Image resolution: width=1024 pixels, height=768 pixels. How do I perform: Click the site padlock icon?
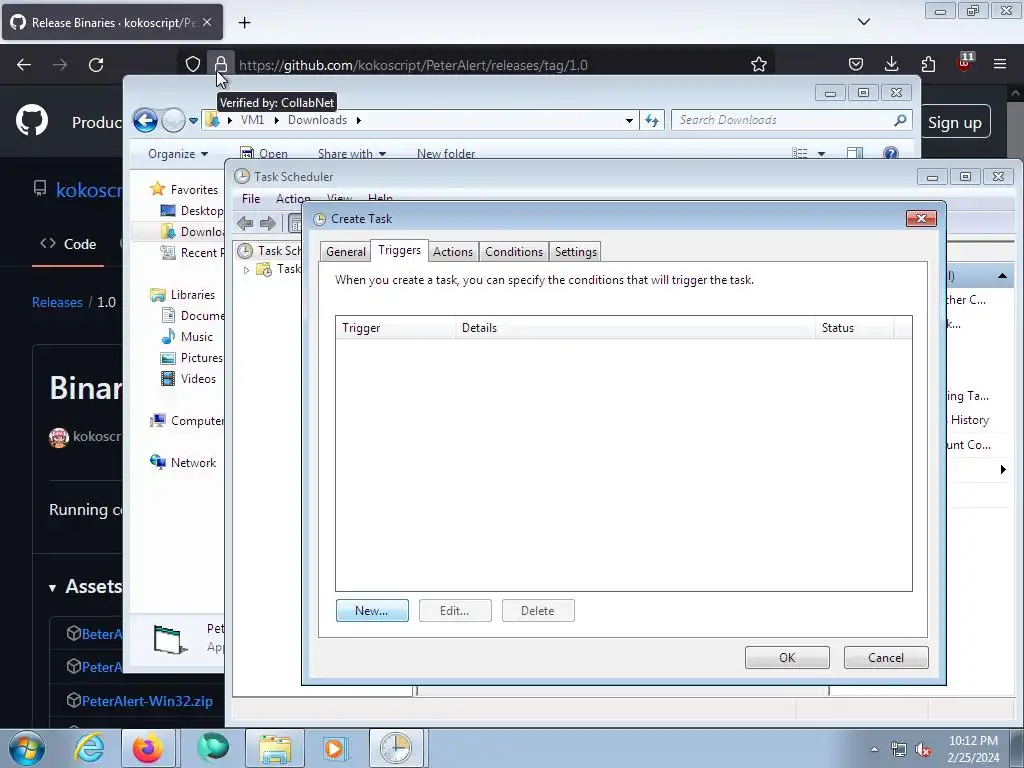[221, 64]
